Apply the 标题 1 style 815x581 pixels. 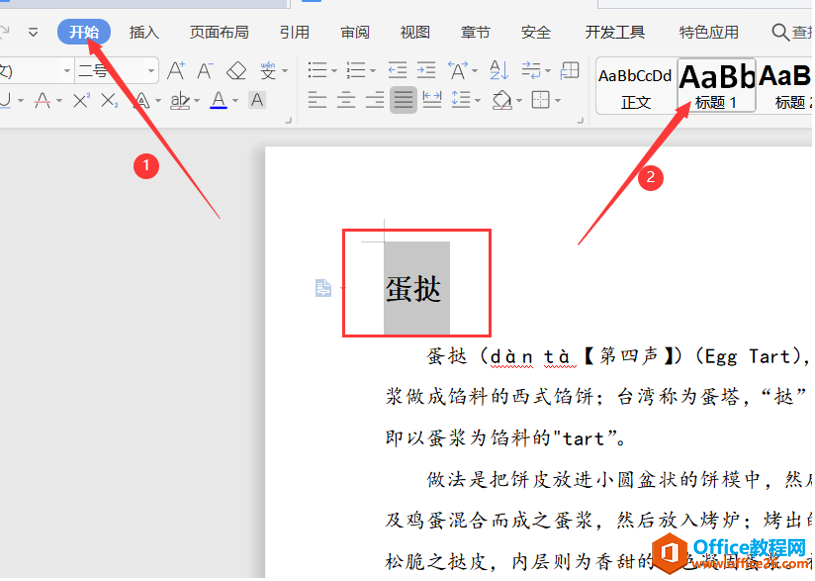tap(716, 86)
